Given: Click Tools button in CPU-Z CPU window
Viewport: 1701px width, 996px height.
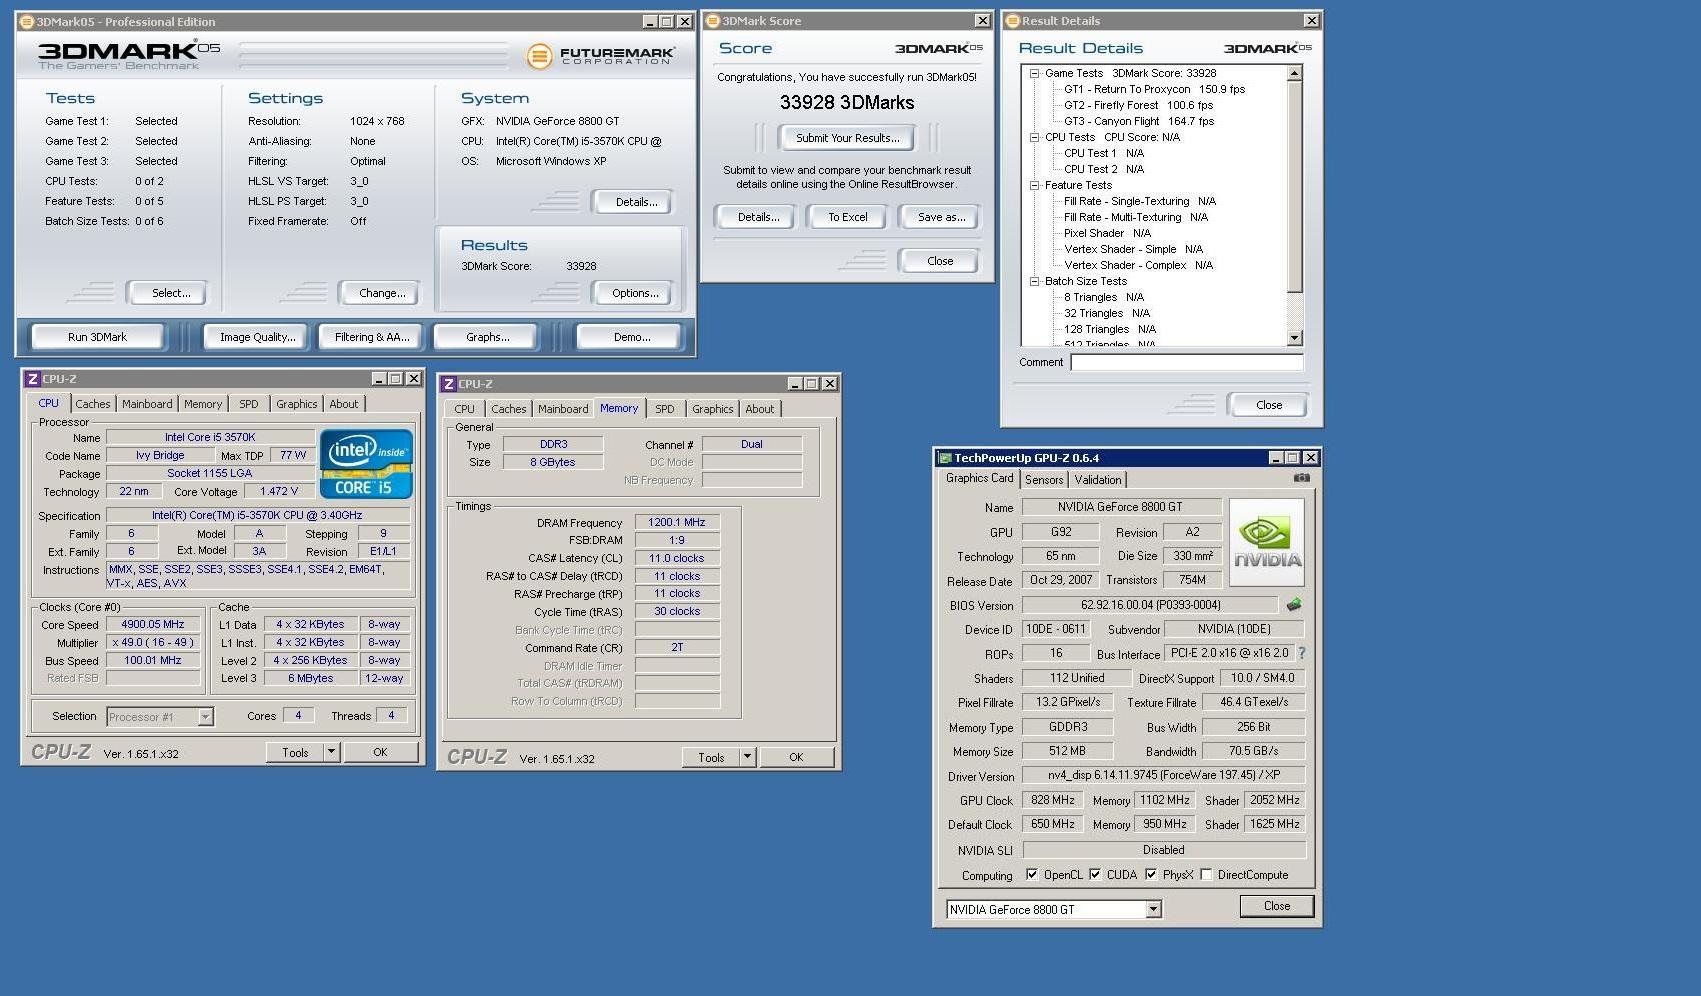Looking at the screenshot, I should [295, 753].
